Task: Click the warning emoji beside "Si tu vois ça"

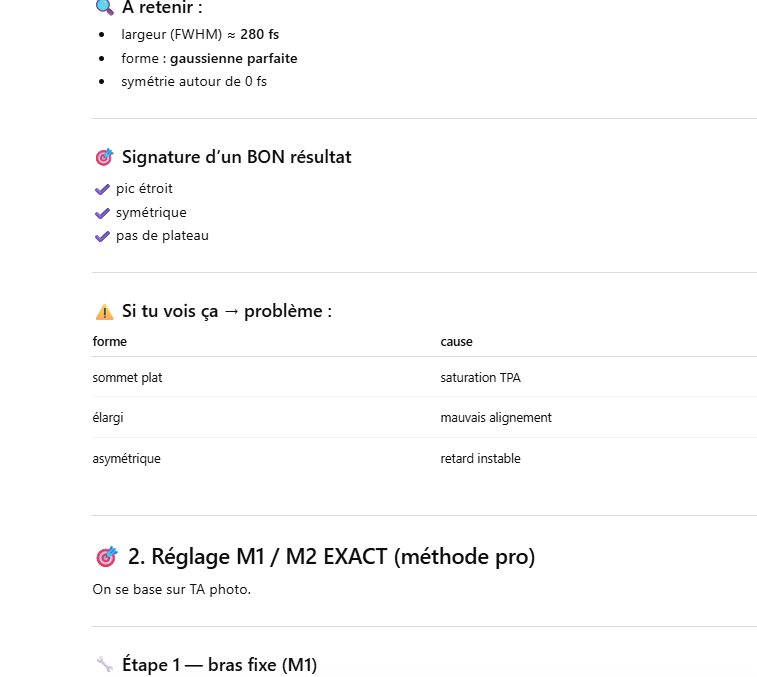Action: pos(104,312)
